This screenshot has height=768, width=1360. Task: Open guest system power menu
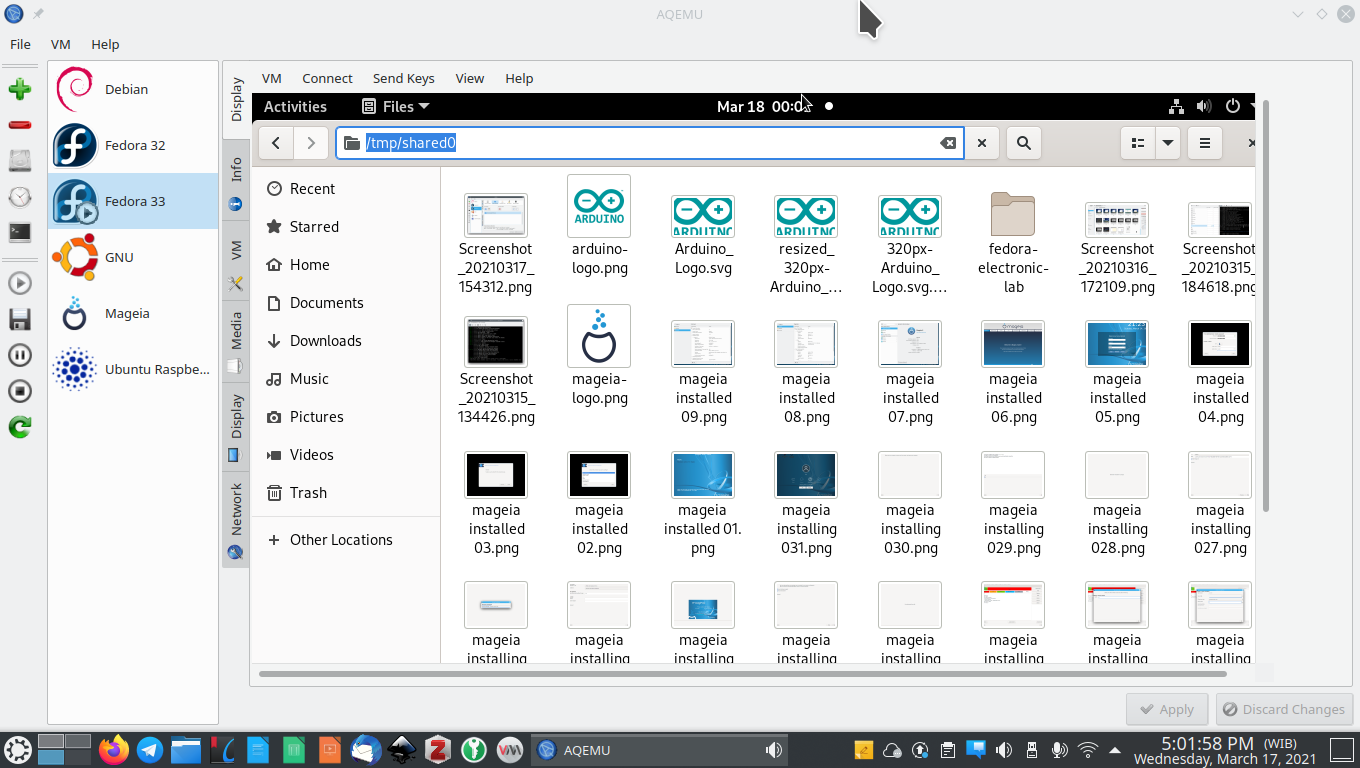1233,106
